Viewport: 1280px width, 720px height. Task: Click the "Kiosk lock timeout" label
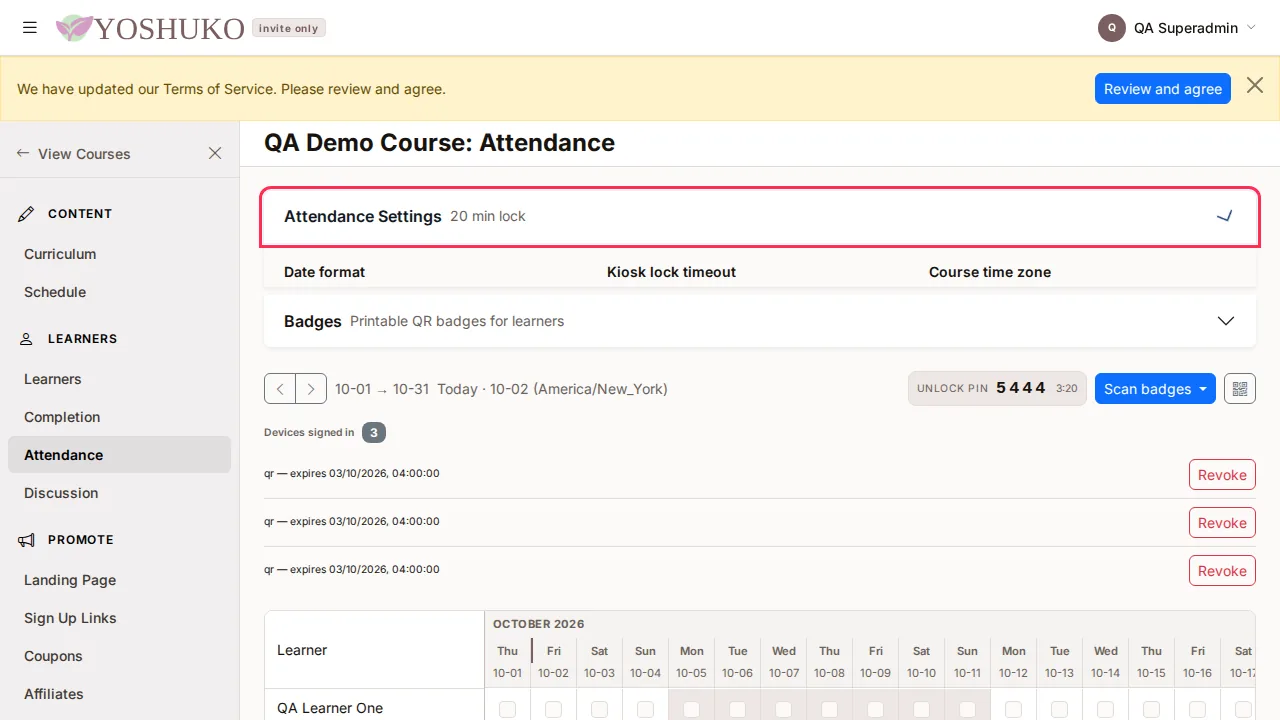tap(671, 272)
